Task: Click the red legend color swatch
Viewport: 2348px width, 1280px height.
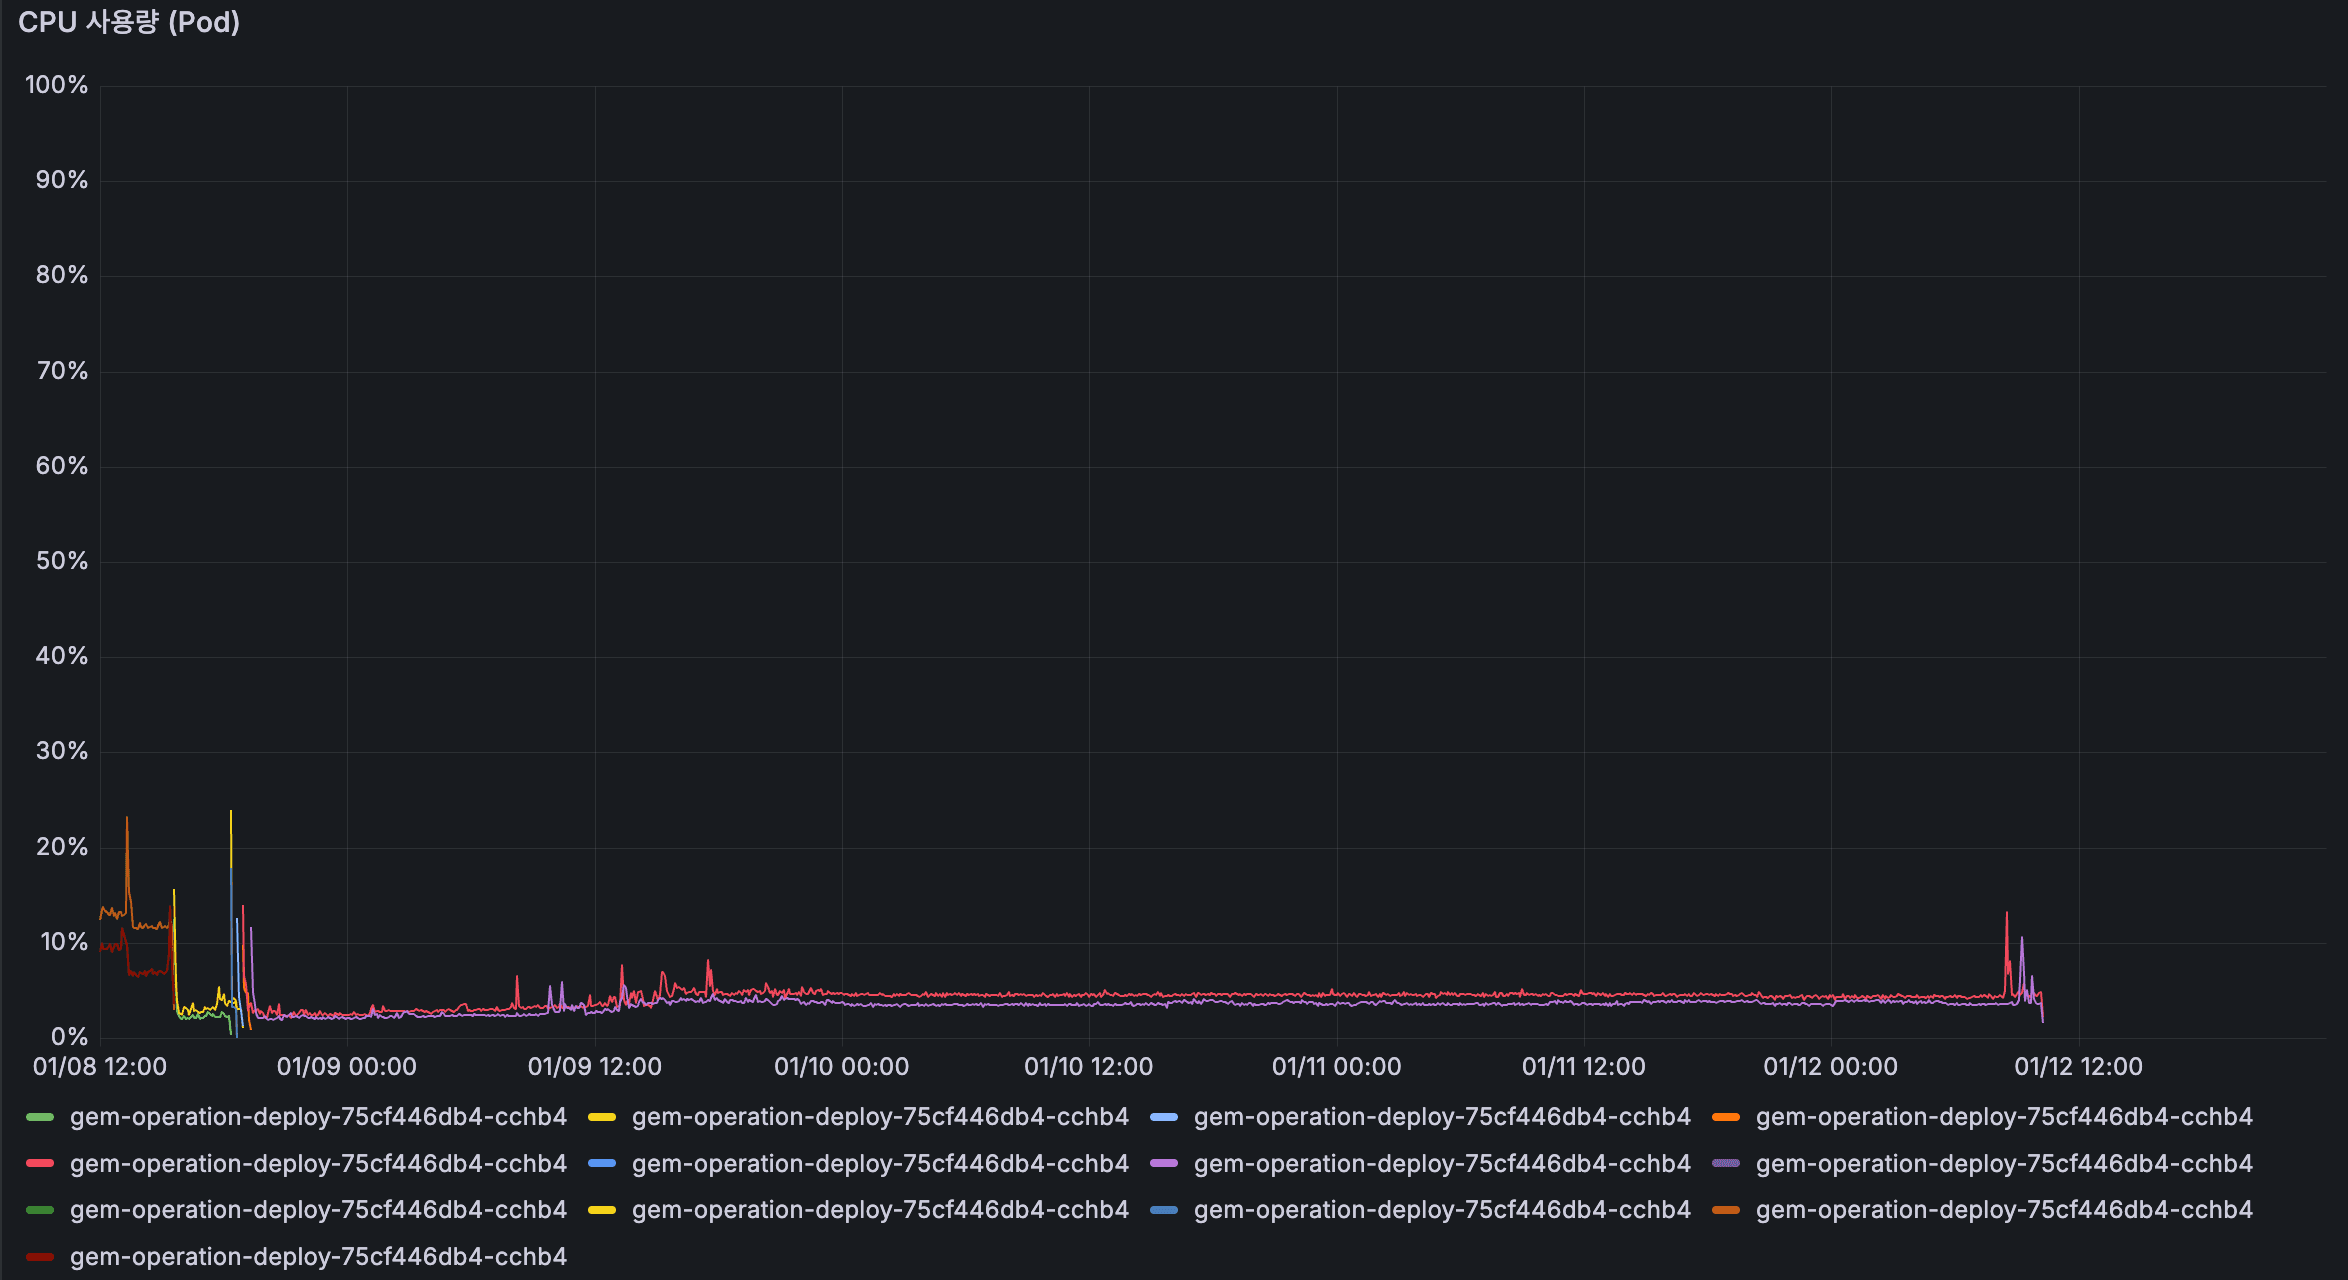Action: tap(40, 1164)
